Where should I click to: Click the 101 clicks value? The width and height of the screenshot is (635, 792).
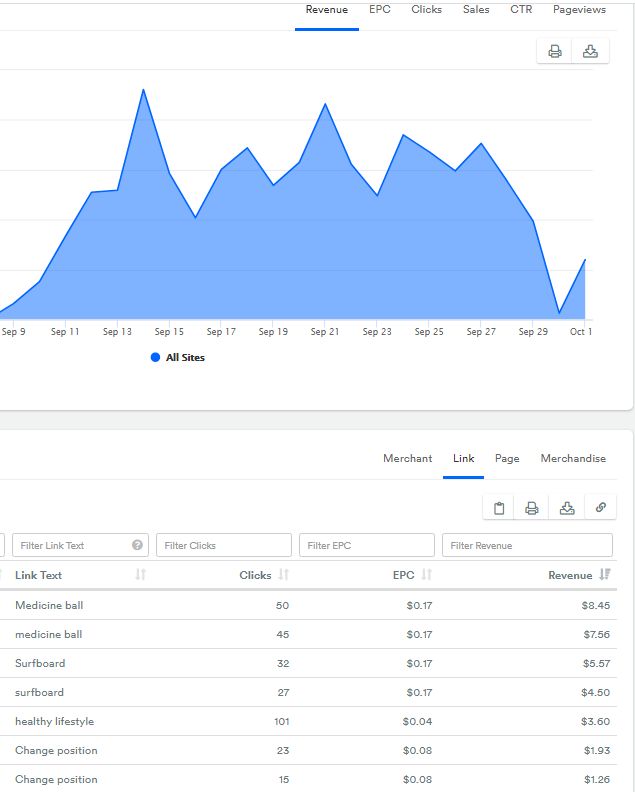point(281,721)
